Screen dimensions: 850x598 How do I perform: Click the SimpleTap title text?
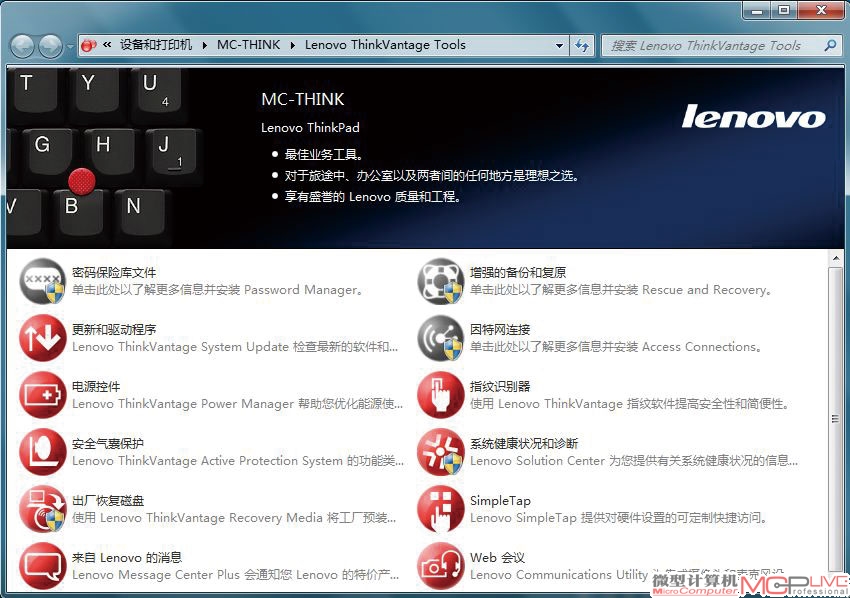pyautogui.click(x=500, y=500)
